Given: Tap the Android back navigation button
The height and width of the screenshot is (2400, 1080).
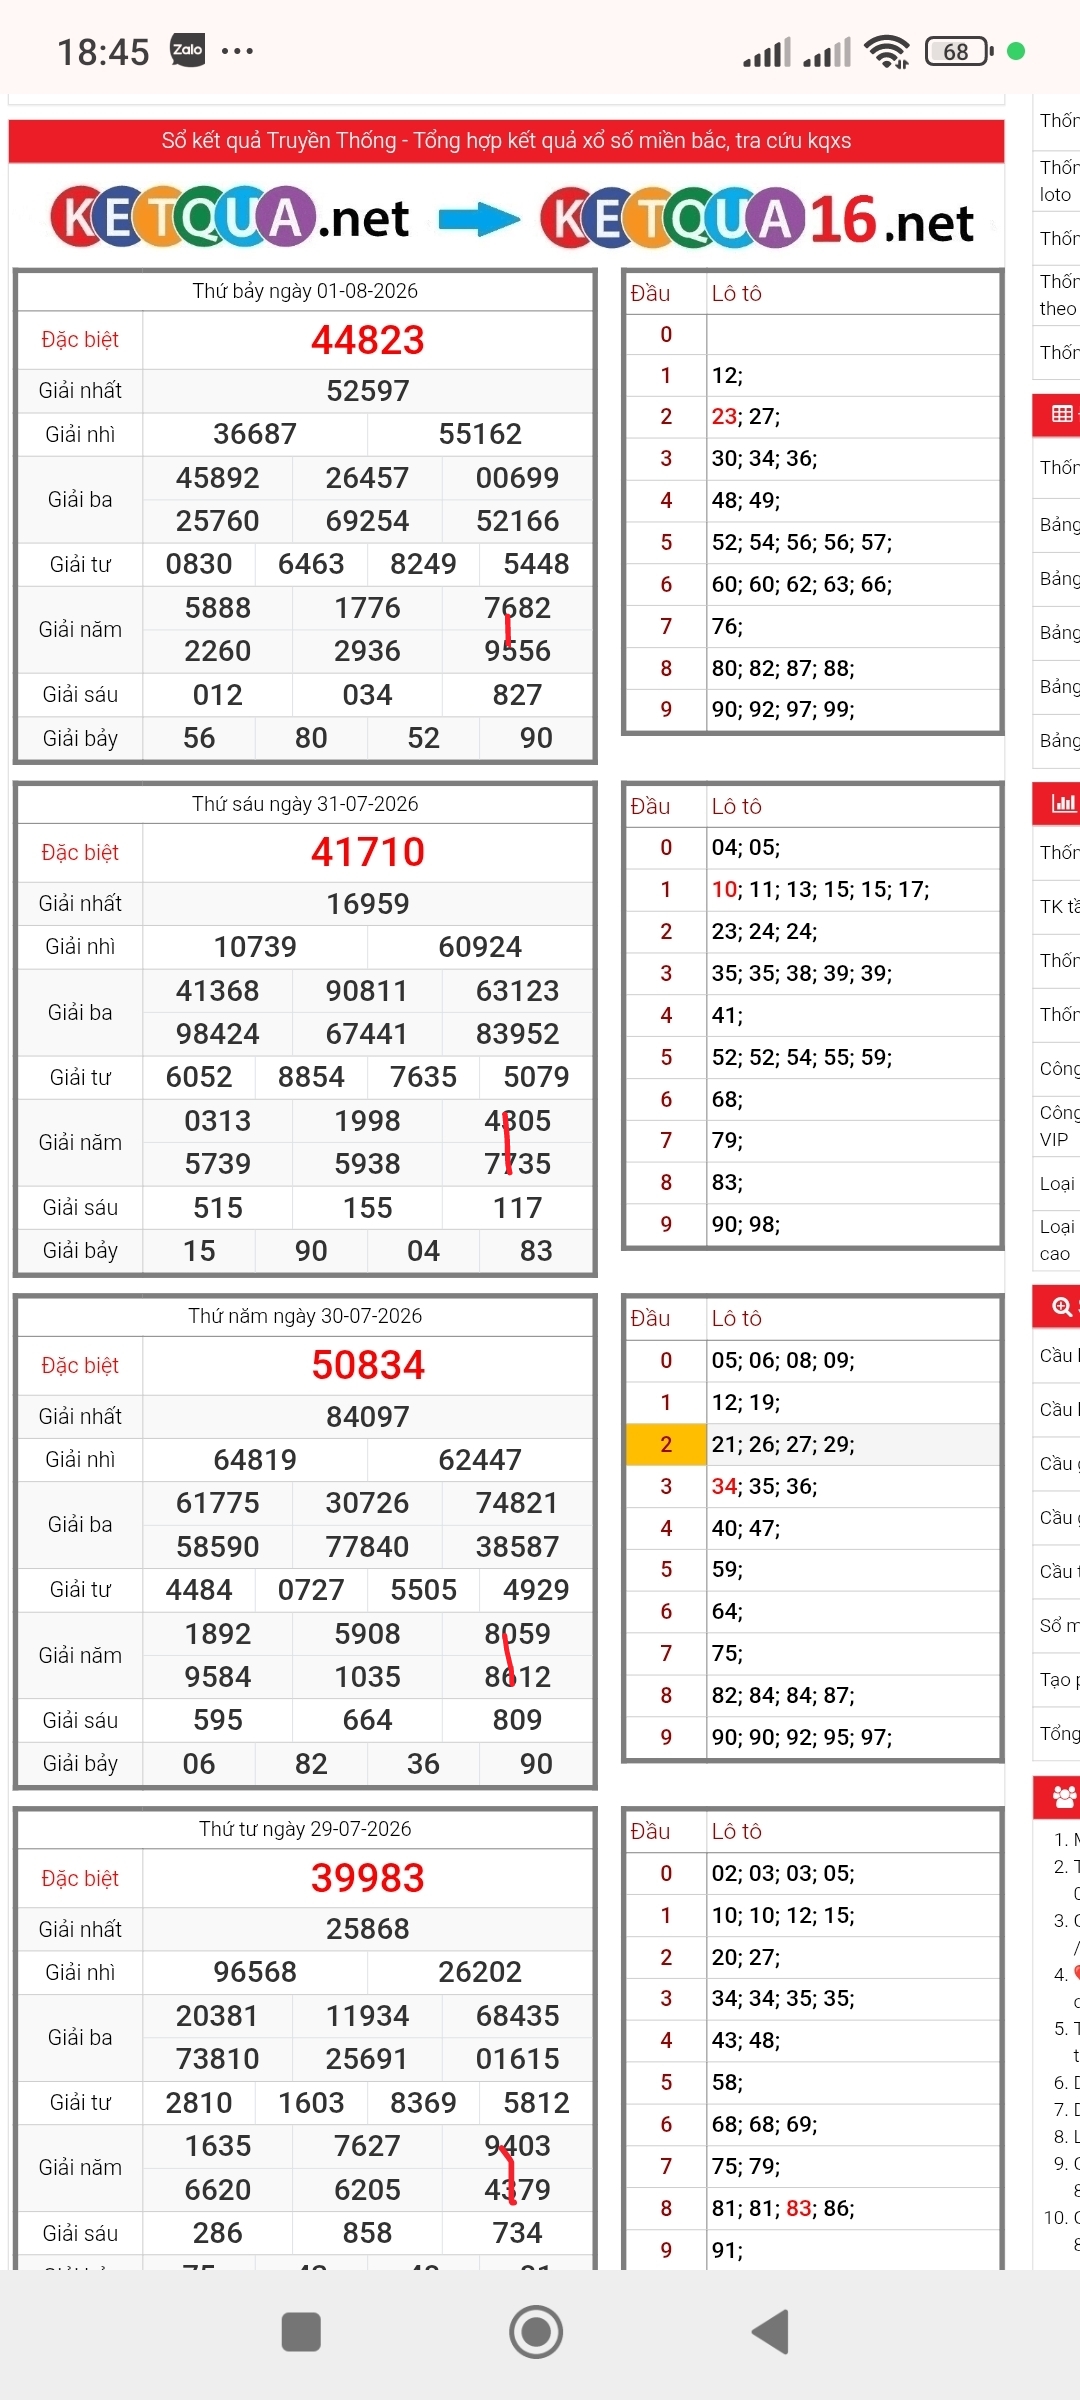Looking at the screenshot, I should click(x=771, y=2332).
